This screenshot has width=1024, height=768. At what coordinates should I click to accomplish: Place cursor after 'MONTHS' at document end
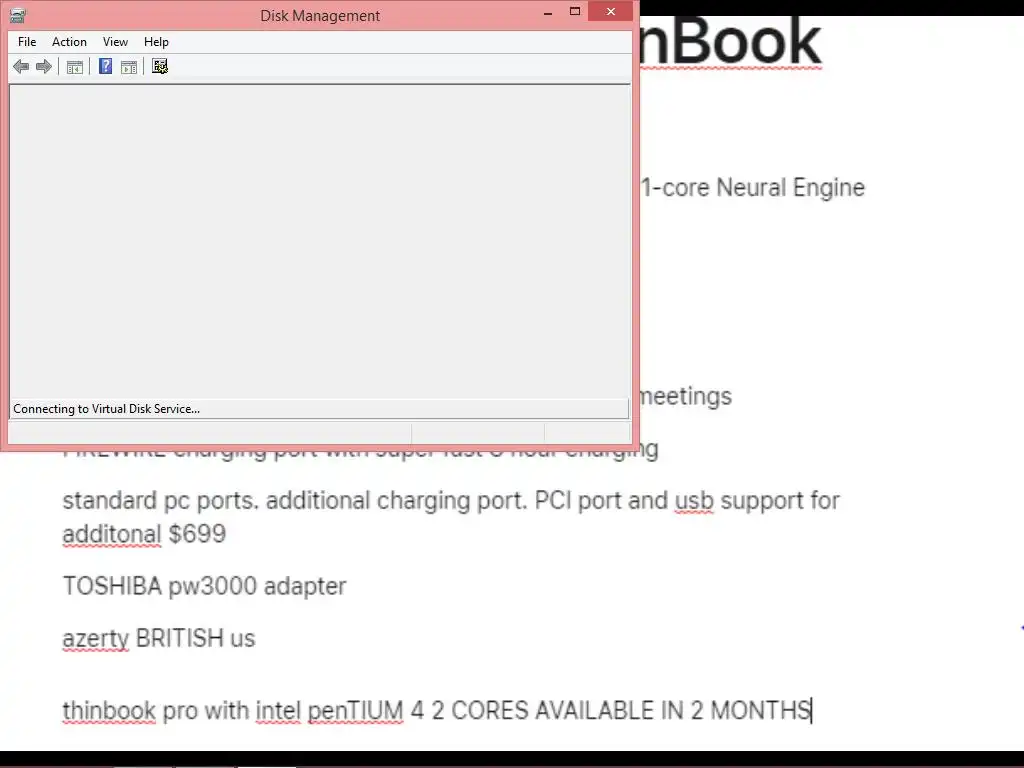(811, 711)
